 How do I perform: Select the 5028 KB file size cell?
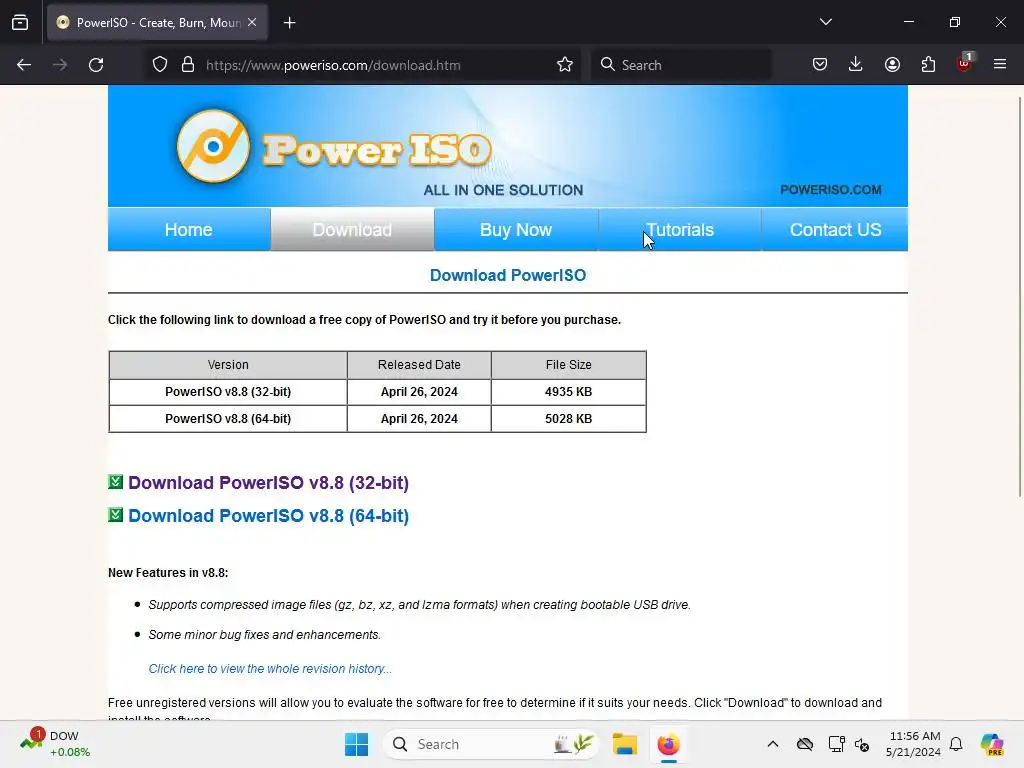[569, 419]
